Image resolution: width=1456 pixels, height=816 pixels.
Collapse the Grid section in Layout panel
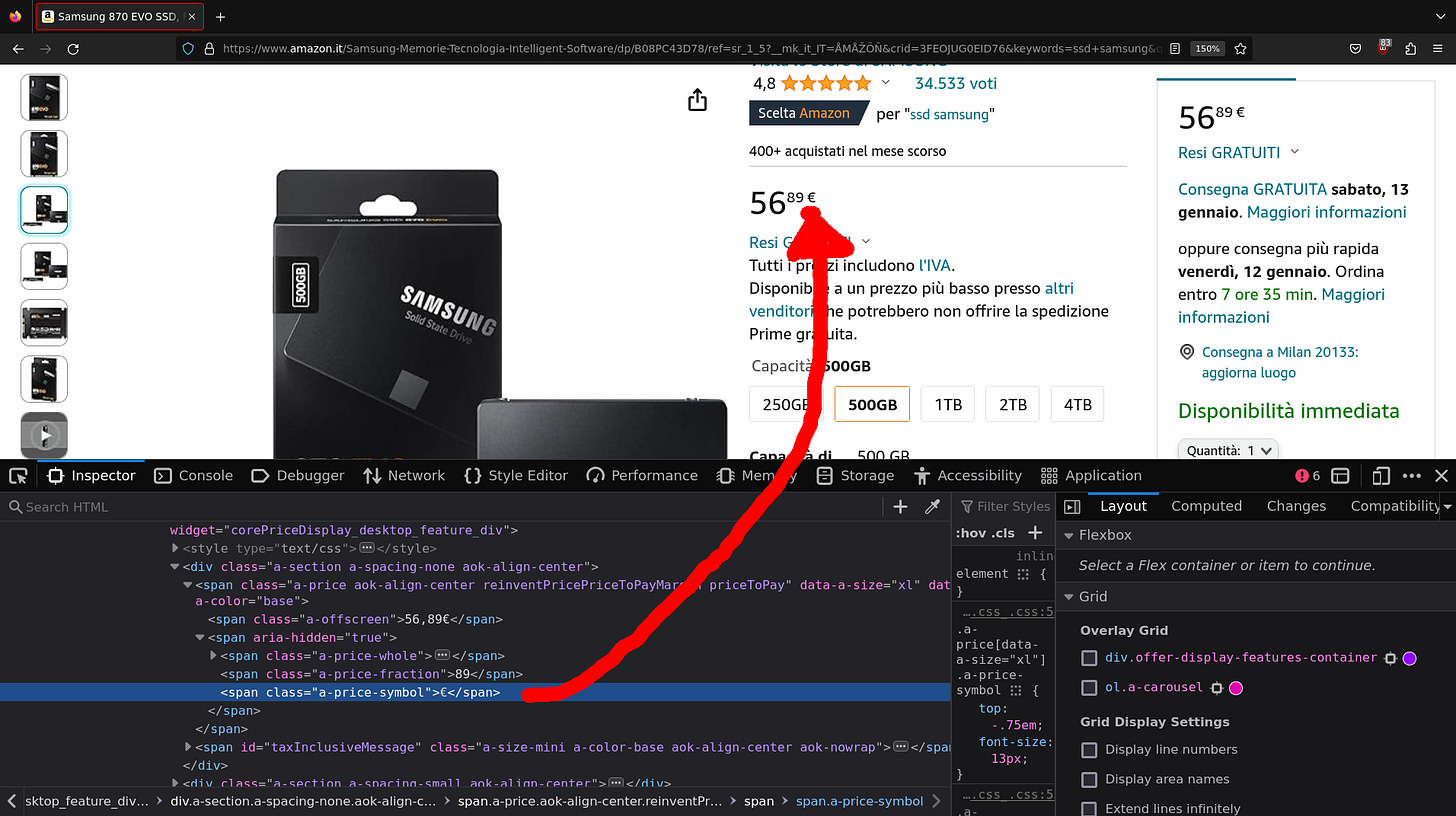click(x=1069, y=596)
